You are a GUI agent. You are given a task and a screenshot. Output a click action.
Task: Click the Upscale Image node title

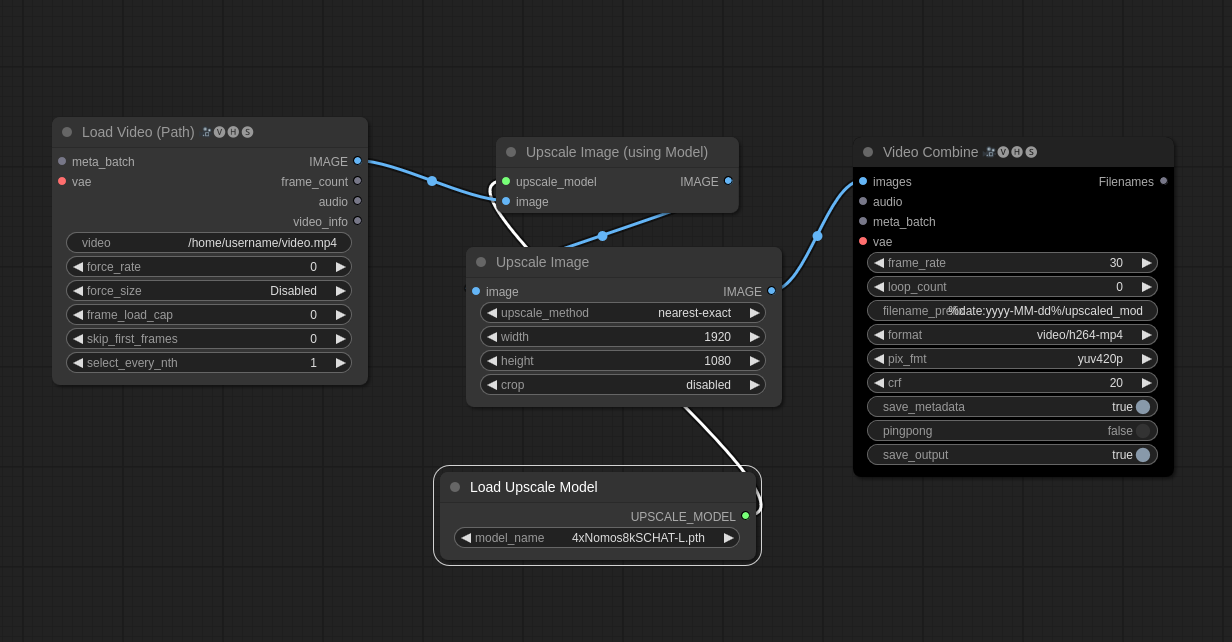click(542, 262)
